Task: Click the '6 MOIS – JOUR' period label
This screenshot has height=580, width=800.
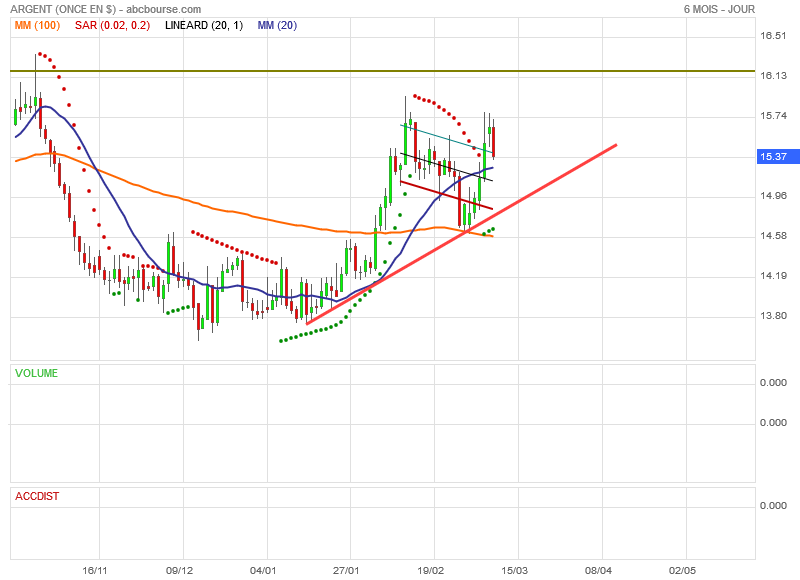Action: click(719, 9)
